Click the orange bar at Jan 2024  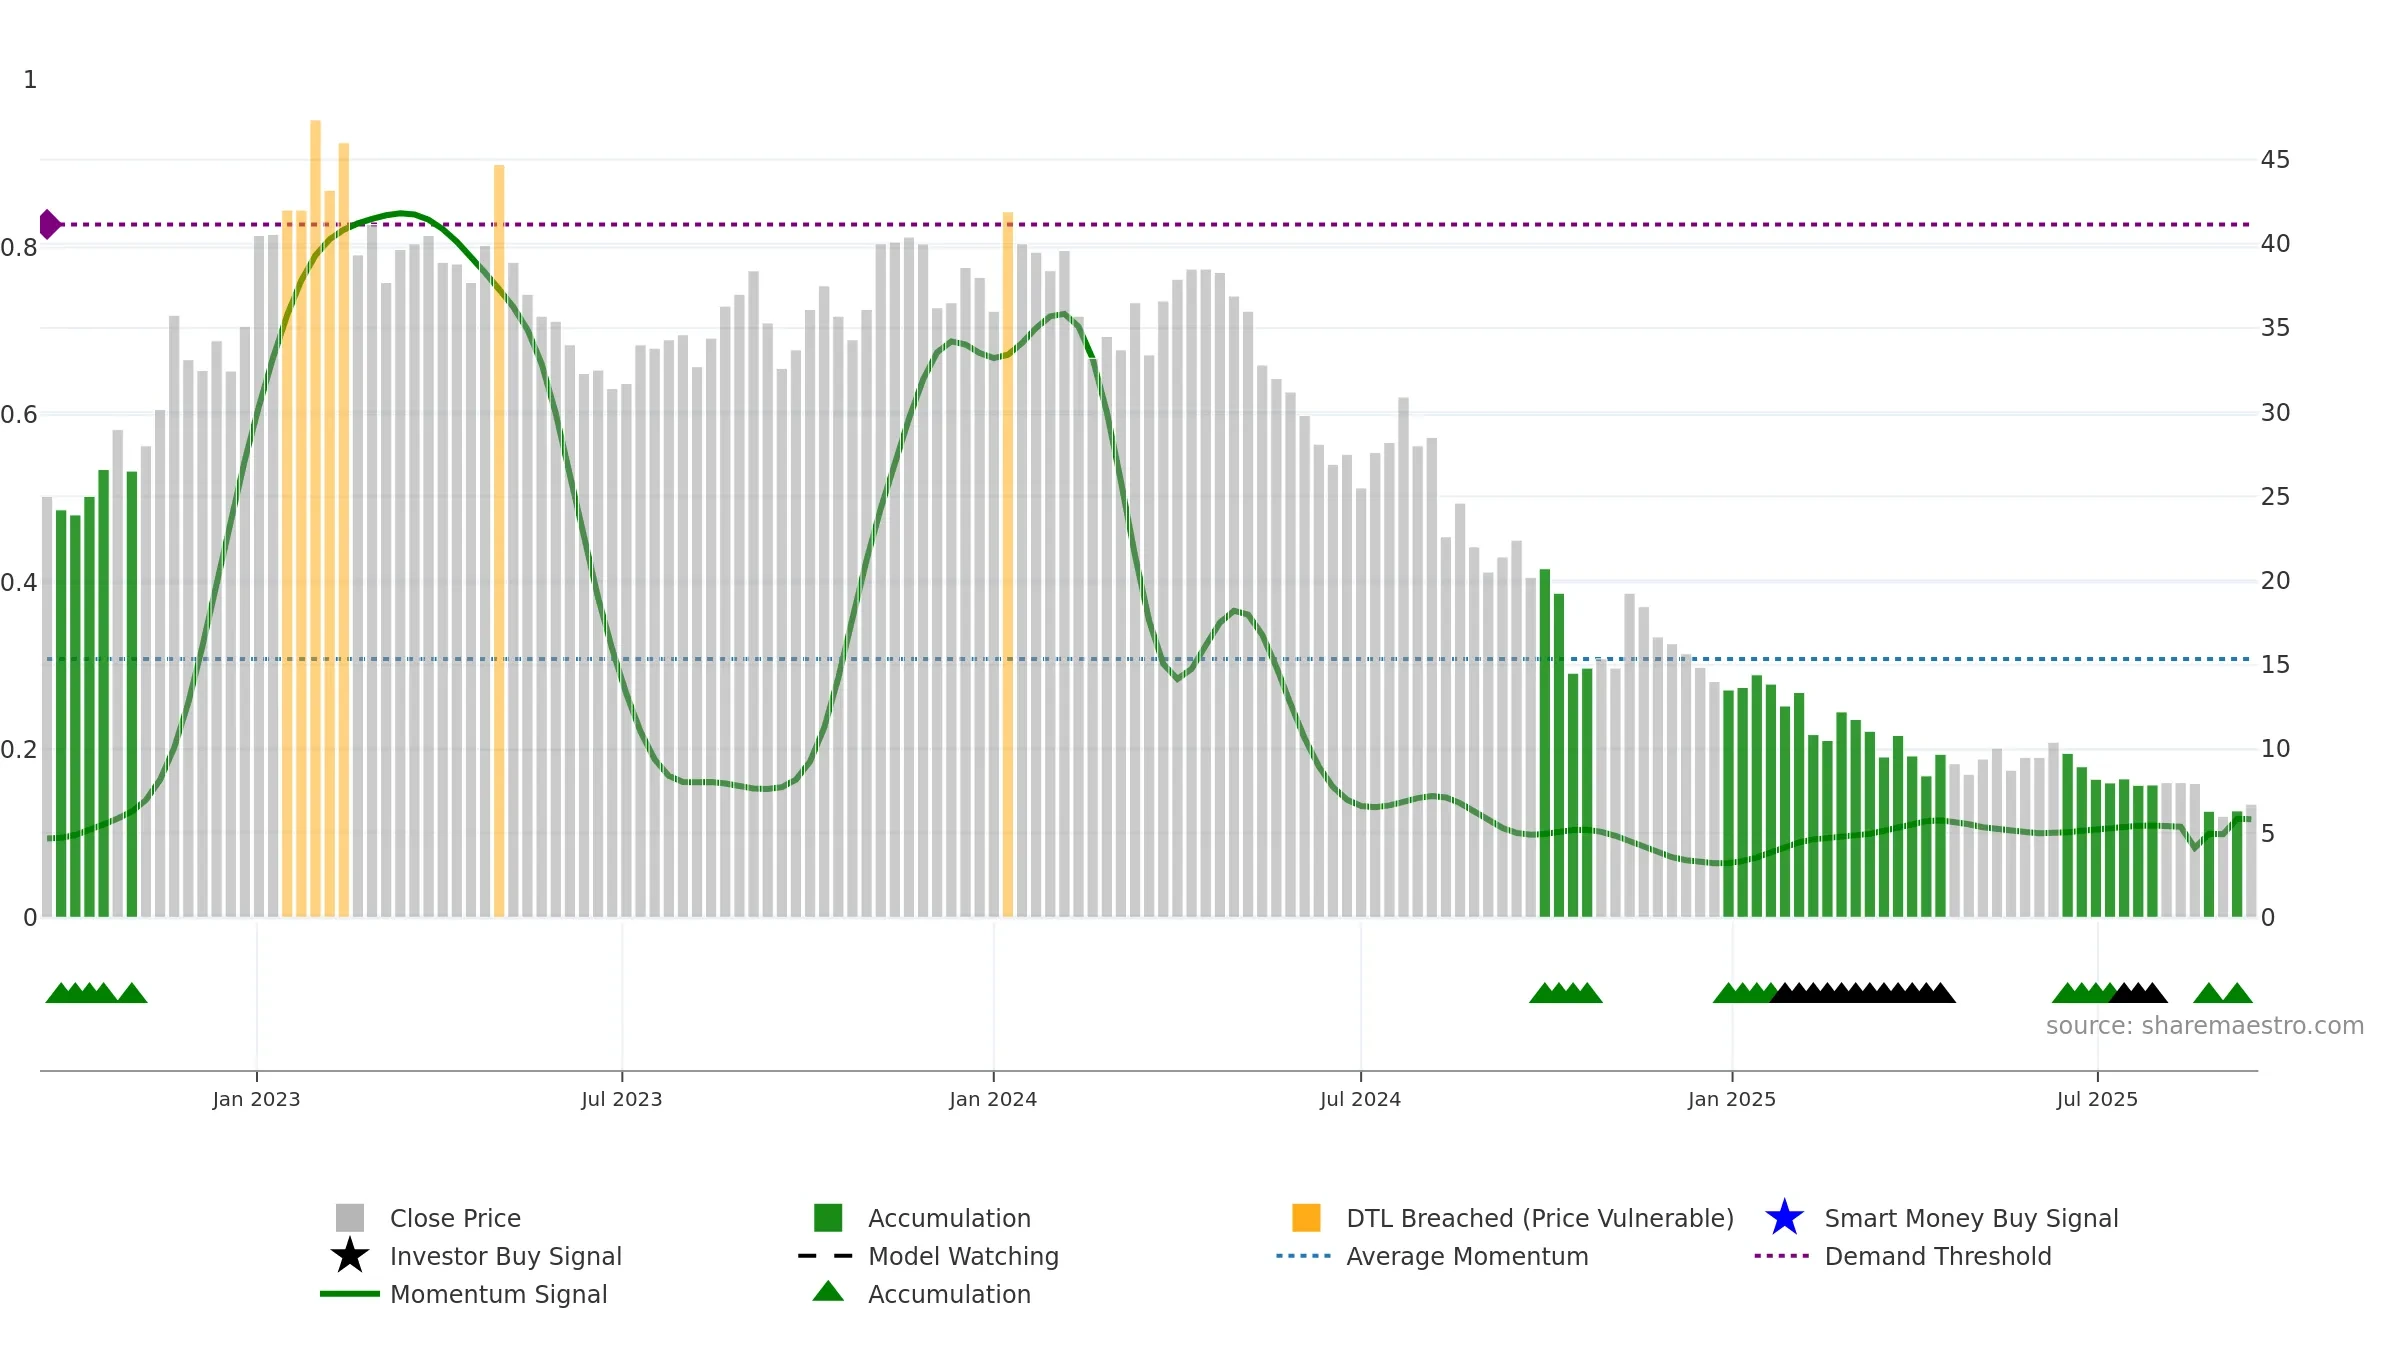coord(1008,564)
